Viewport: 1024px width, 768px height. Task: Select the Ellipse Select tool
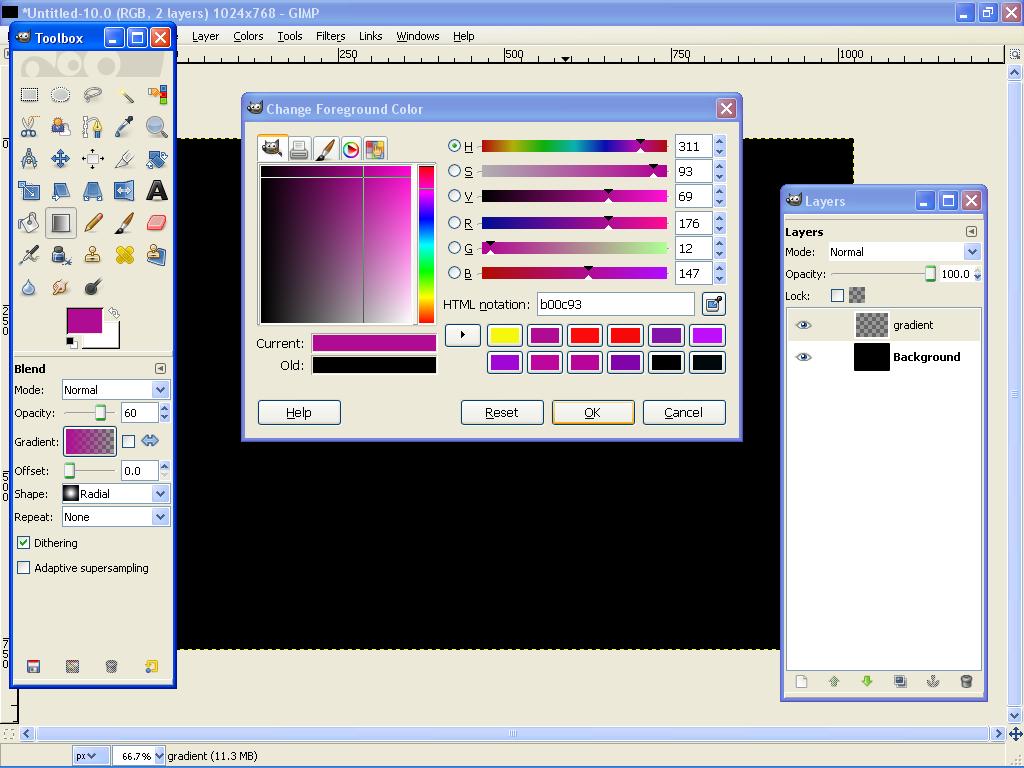tap(61, 95)
